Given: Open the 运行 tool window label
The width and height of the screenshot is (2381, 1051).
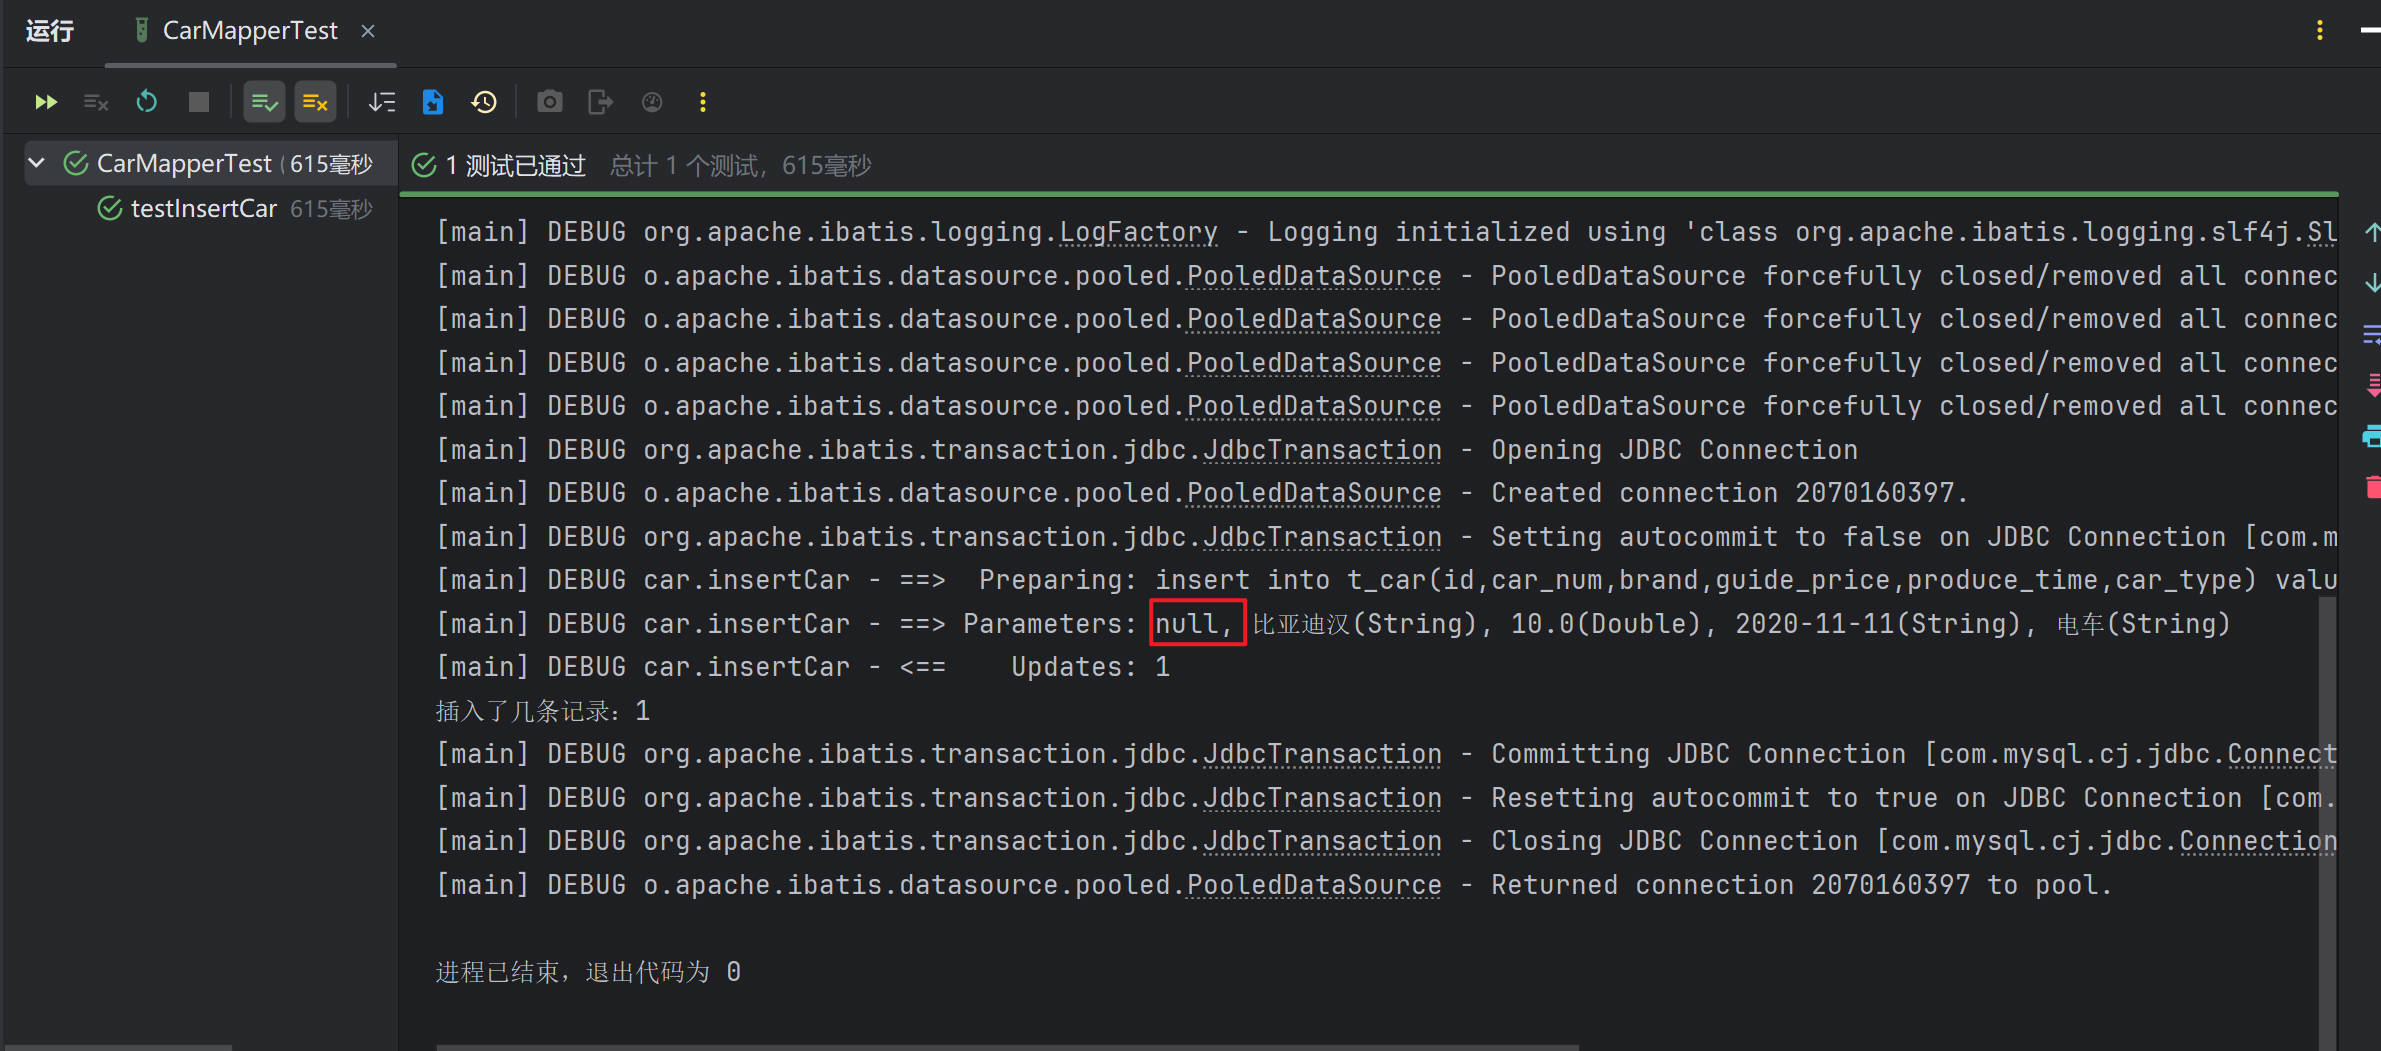Looking at the screenshot, I should (x=50, y=31).
